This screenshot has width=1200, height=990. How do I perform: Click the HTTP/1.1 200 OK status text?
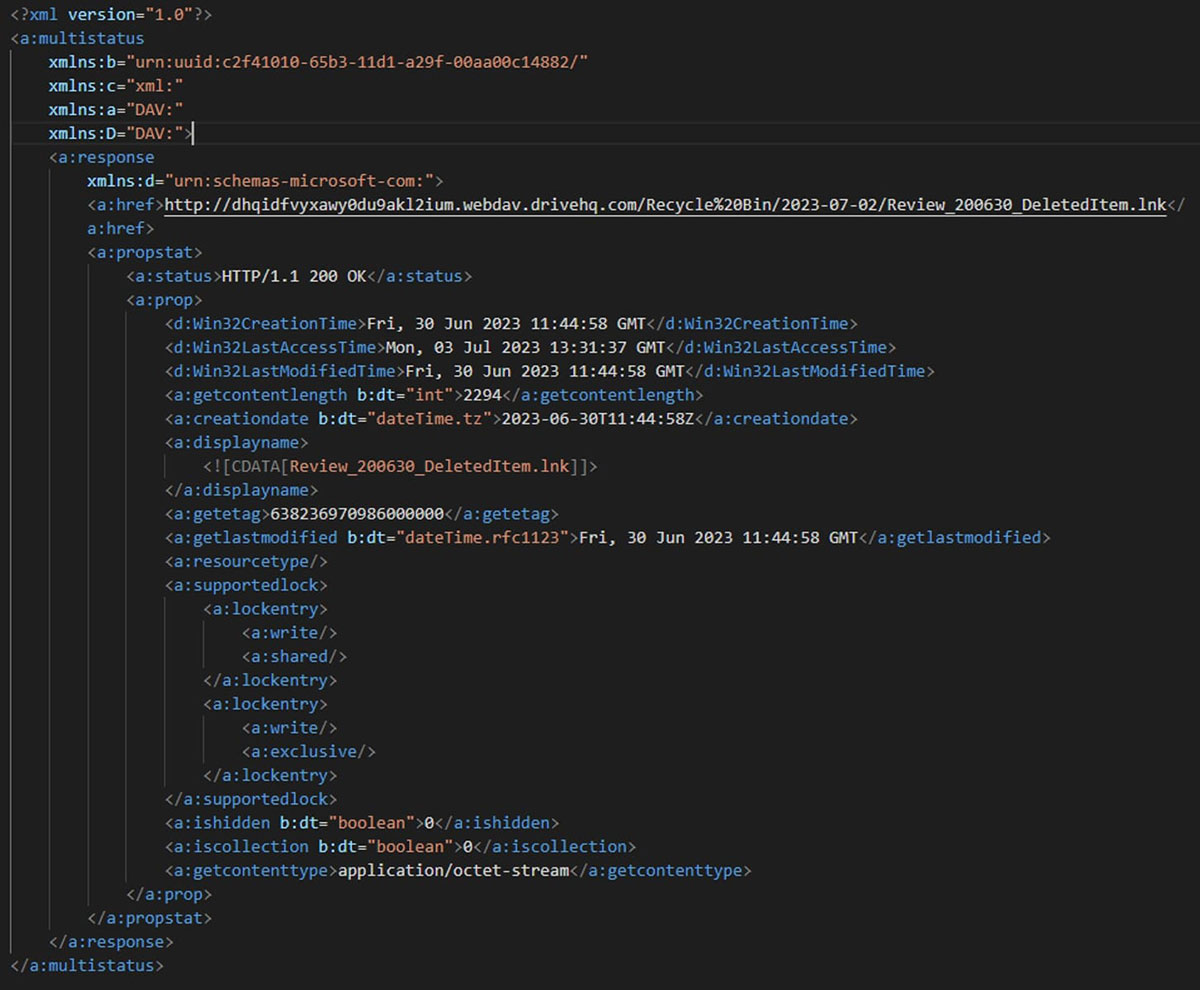coord(294,276)
